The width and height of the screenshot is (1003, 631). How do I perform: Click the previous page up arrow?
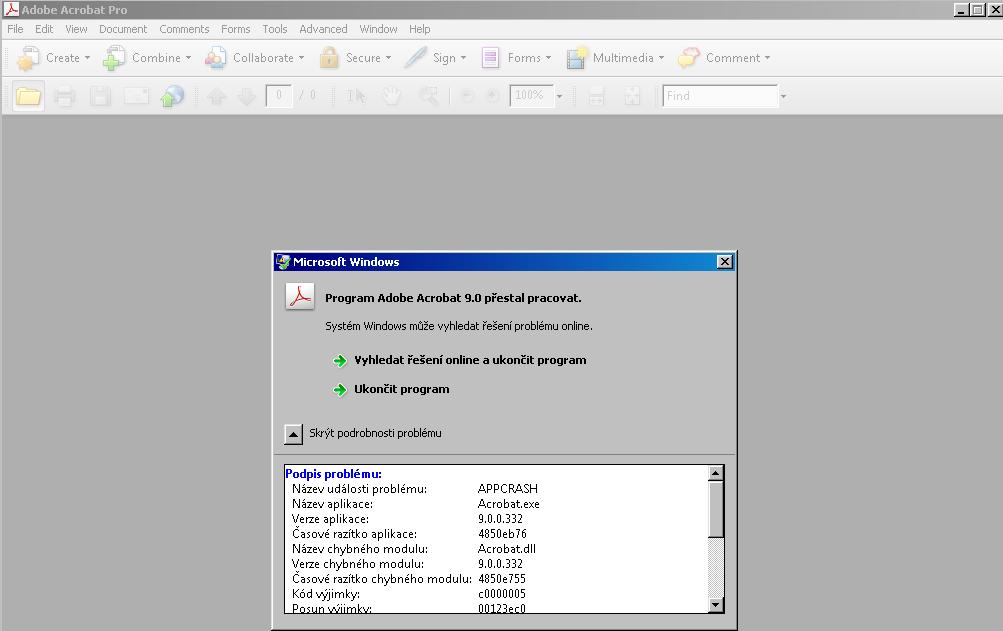pos(217,97)
